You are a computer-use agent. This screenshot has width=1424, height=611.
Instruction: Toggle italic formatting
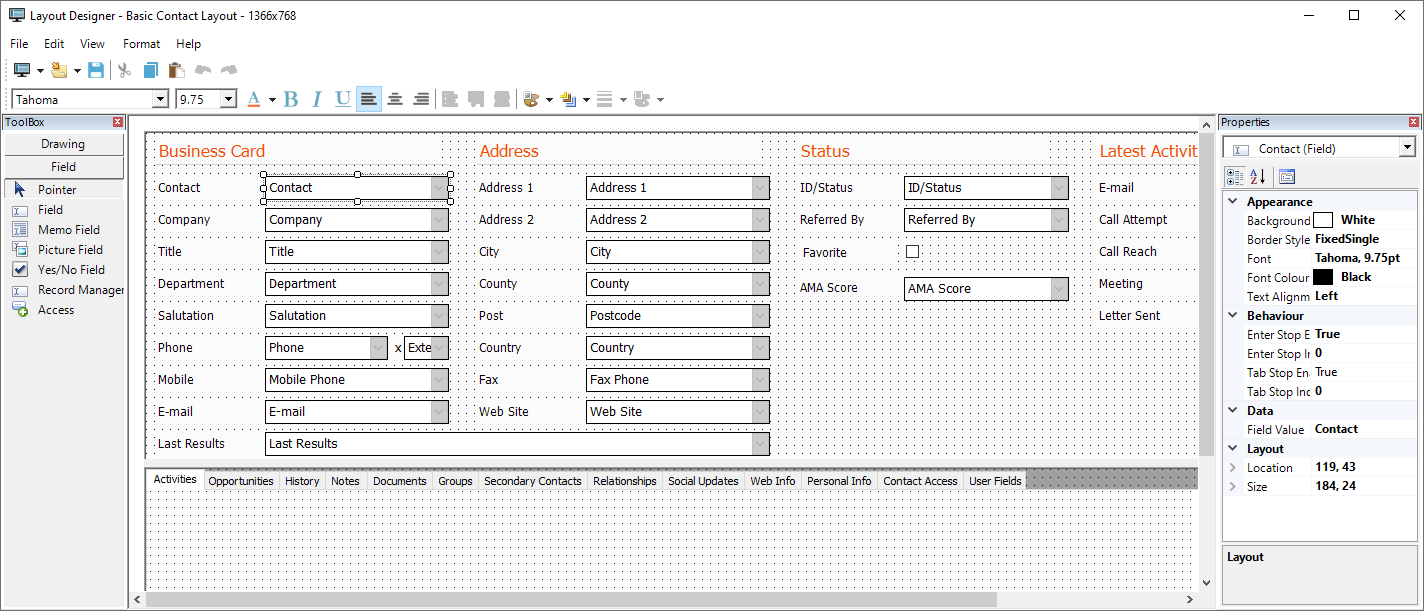point(316,99)
